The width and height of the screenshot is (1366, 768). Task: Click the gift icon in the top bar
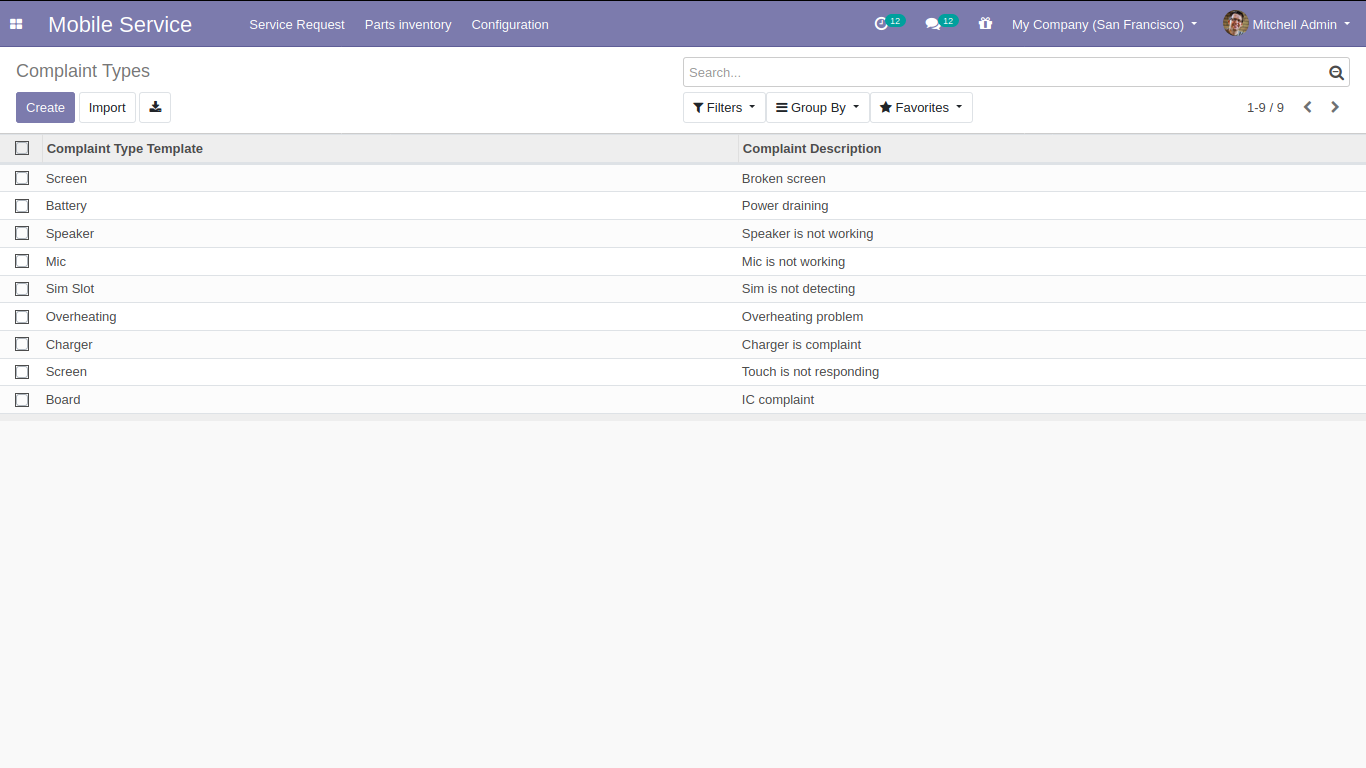[985, 24]
